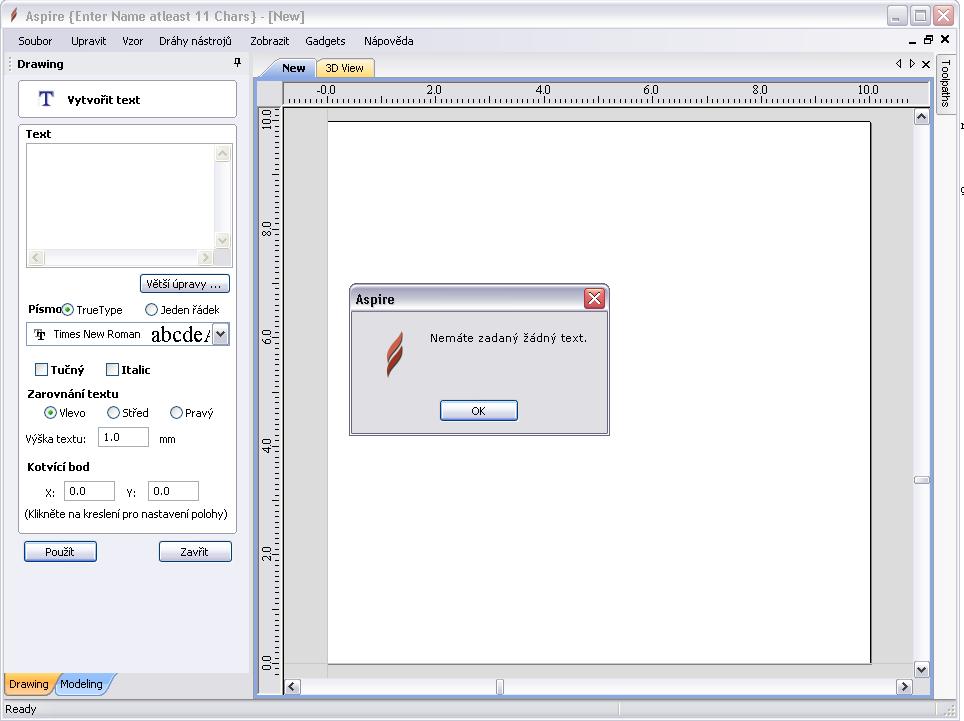
Task: Enable the Italic checkbox
Action: pyautogui.click(x=113, y=370)
